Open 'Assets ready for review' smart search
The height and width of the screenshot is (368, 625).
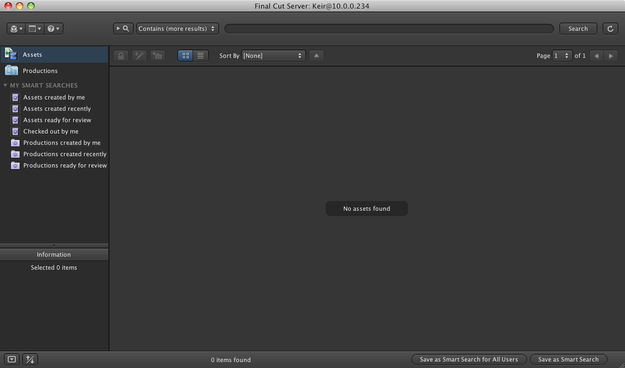click(57, 120)
